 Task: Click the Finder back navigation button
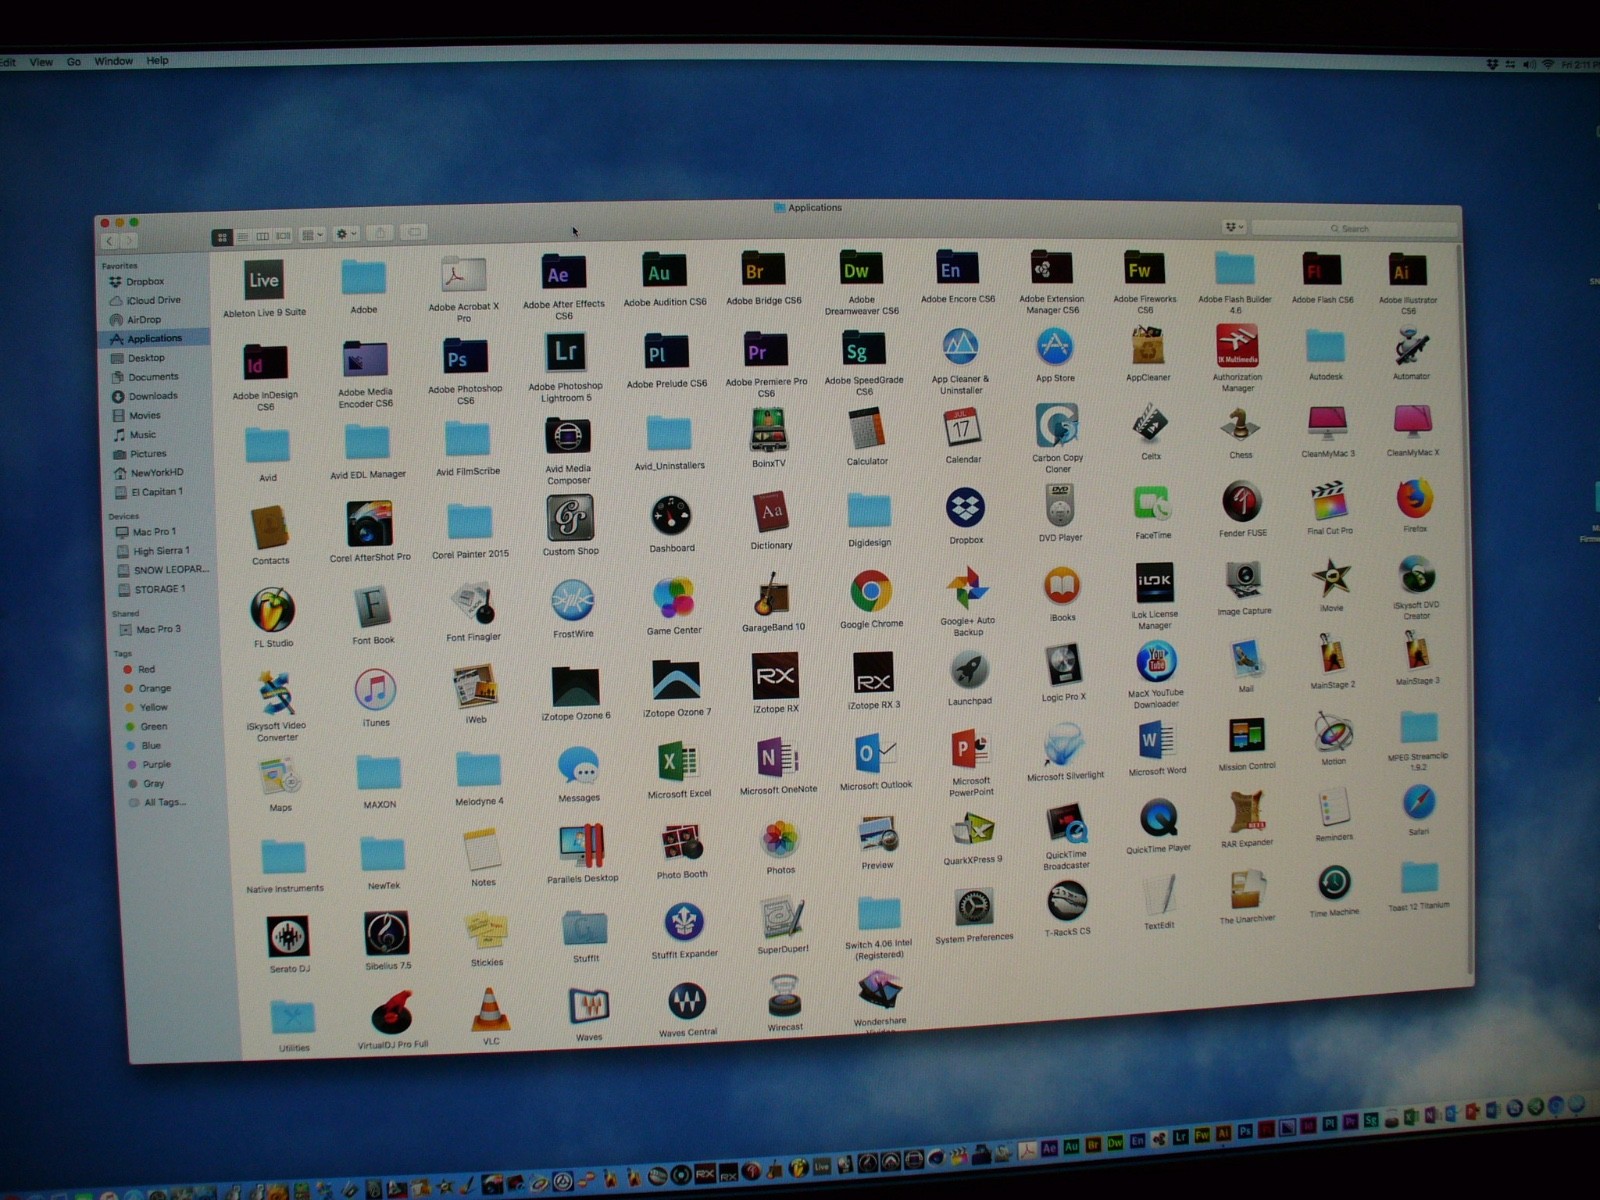click(110, 241)
